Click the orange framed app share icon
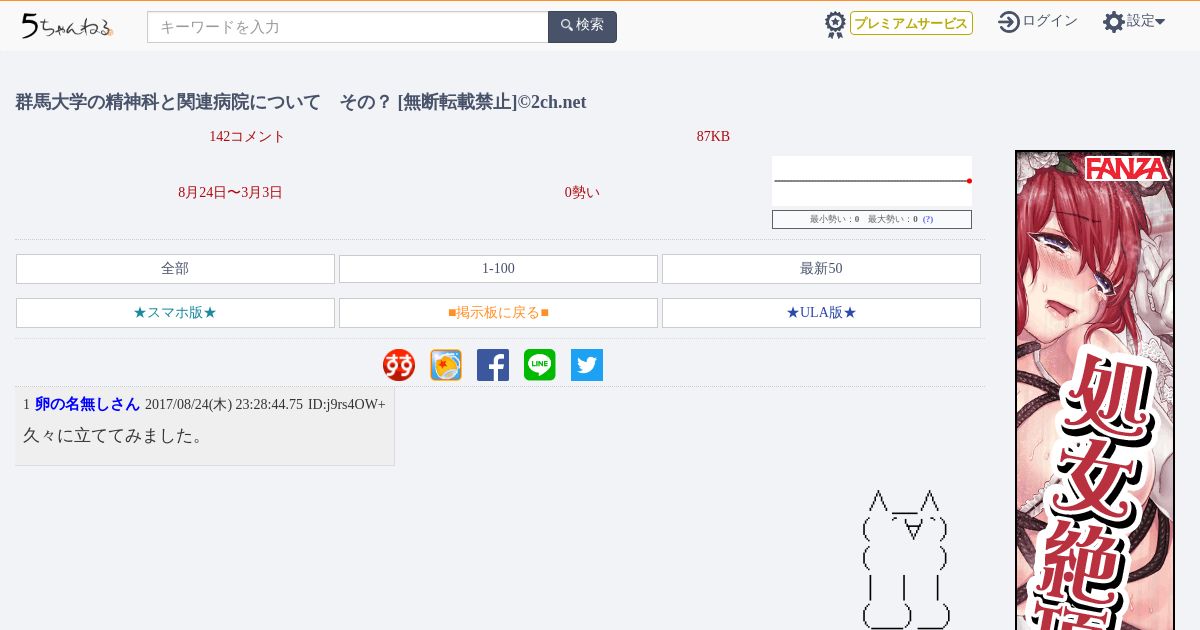Viewport: 1200px width, 630px height. coord(446,365)
